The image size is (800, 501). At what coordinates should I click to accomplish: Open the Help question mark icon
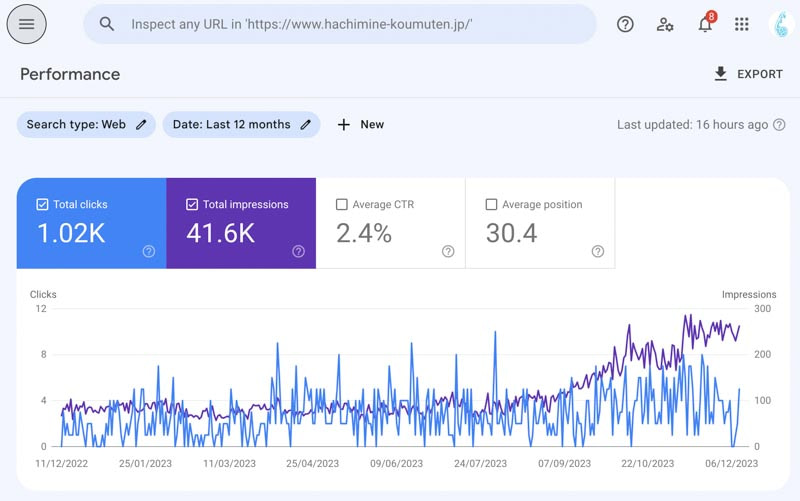pos(625,24)
